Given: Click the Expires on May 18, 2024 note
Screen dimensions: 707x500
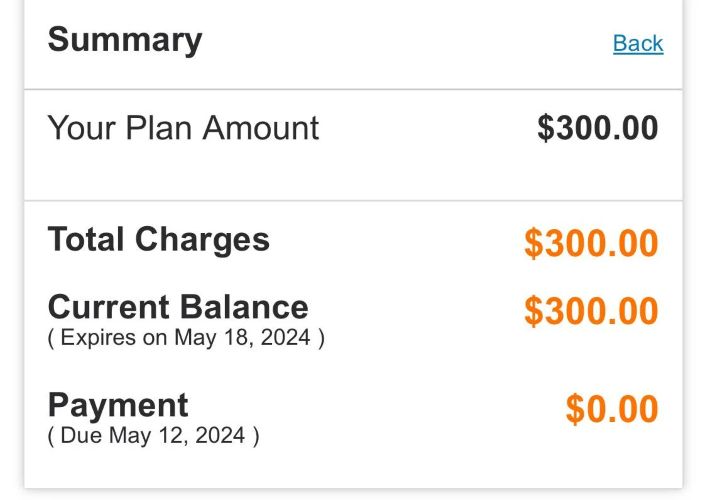Looking at the screenshot, I should (186, 337).
